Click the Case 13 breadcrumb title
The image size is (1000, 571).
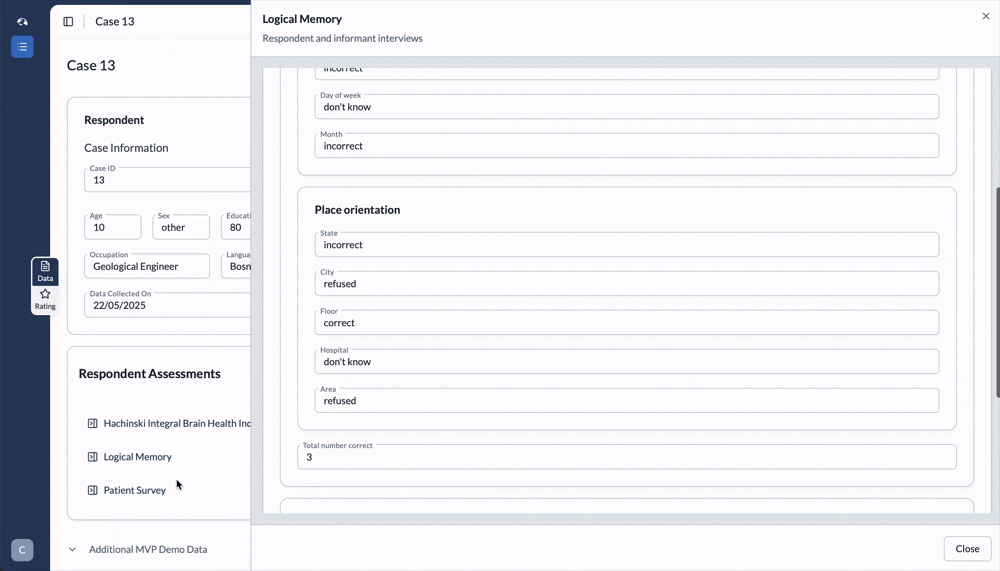(115, 22)
